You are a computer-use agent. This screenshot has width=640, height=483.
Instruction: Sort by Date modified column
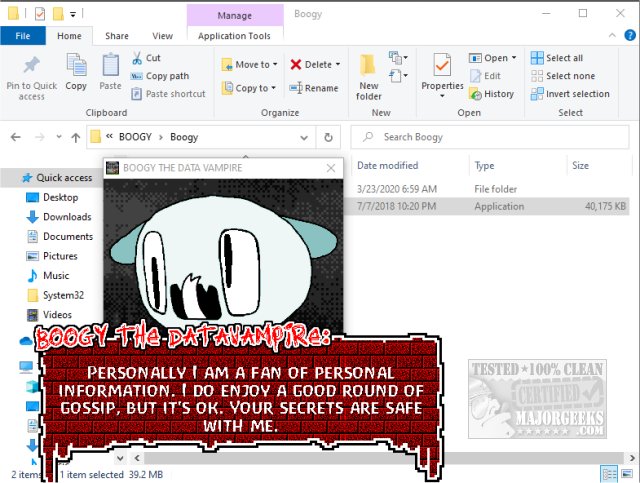[x=387, y=165]
